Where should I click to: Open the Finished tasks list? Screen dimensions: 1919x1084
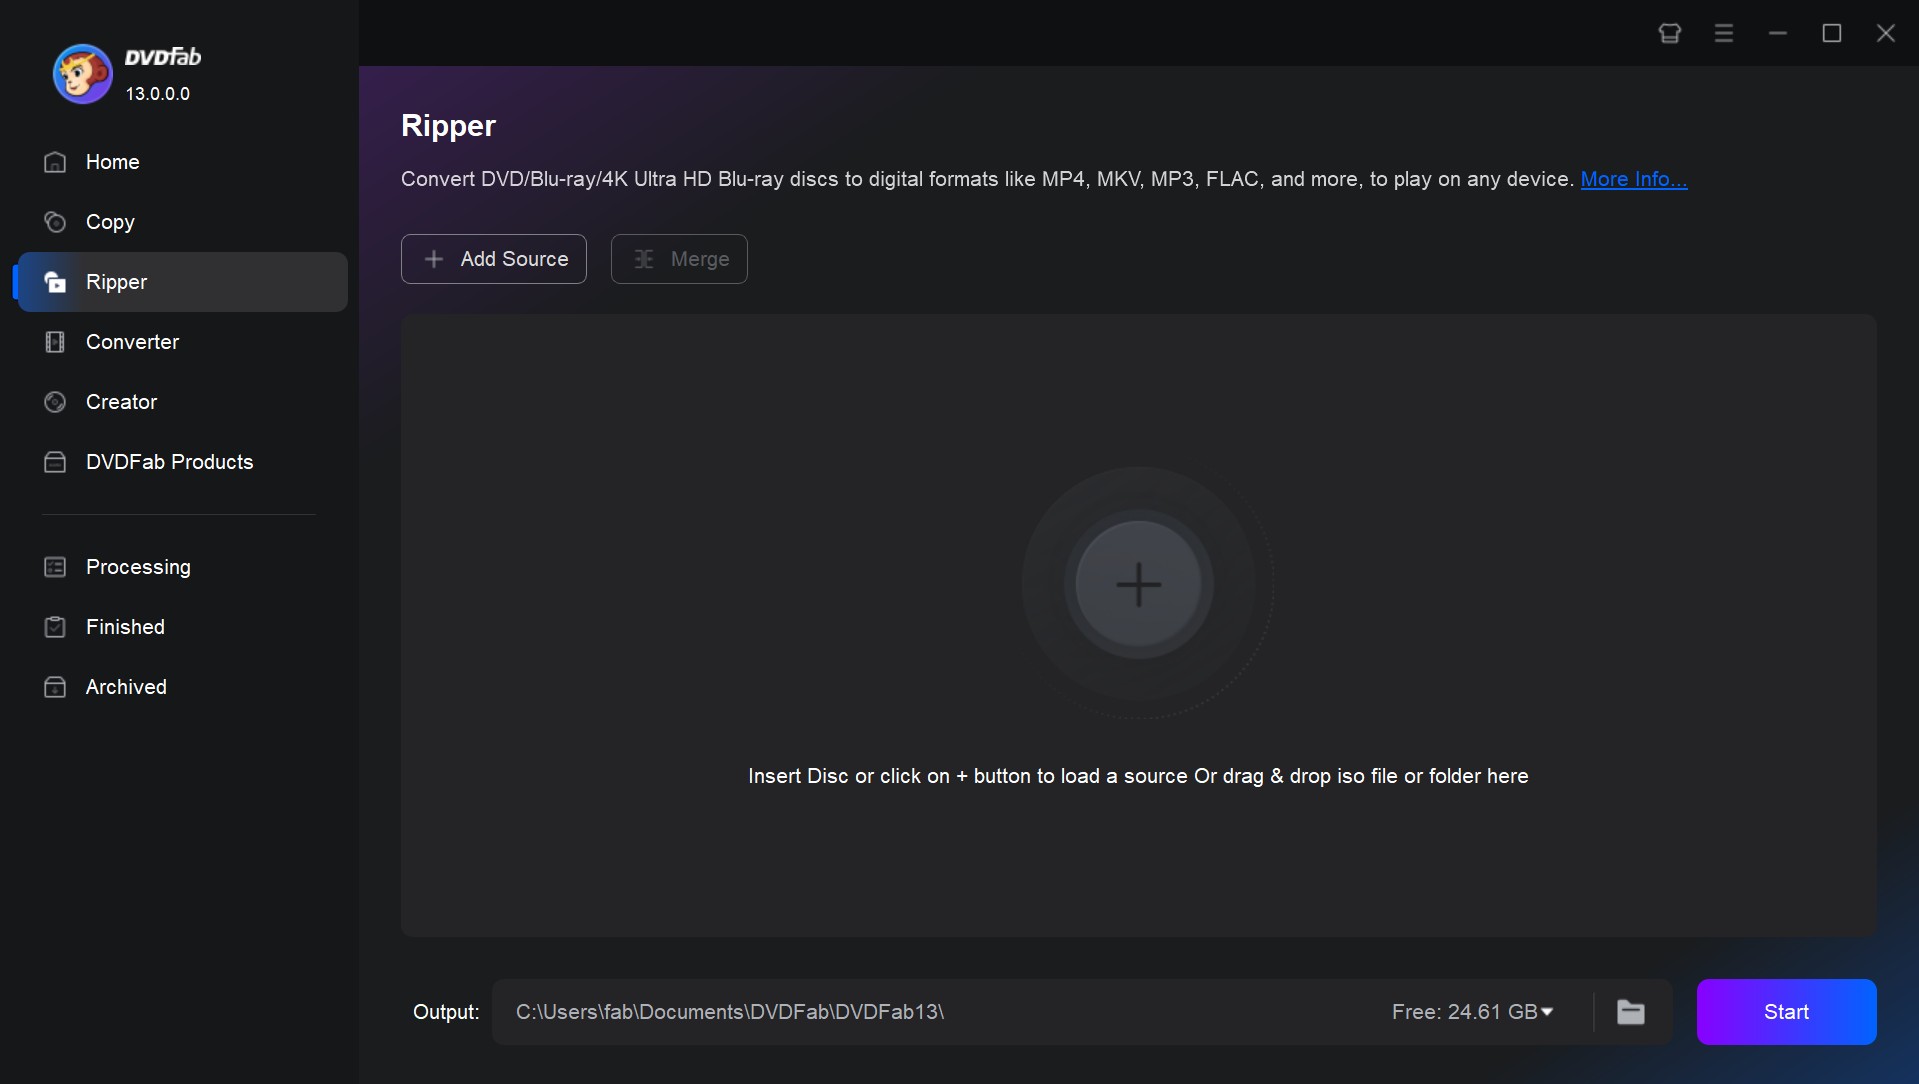(x=124, y=627)
